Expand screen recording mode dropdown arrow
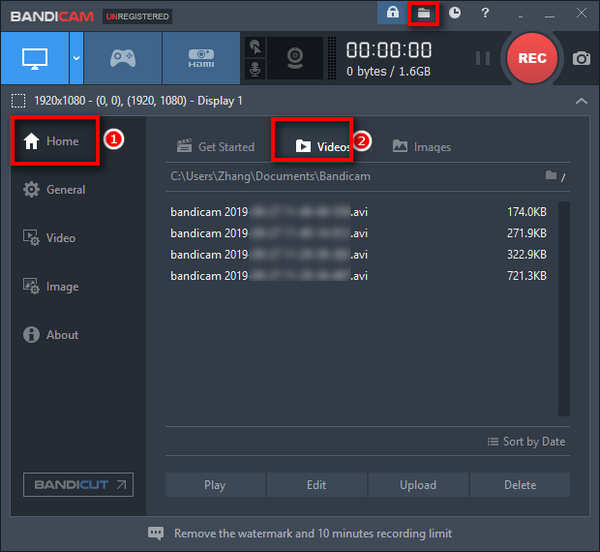The height and width of the screenshot is (552, 600). point(76,58)
